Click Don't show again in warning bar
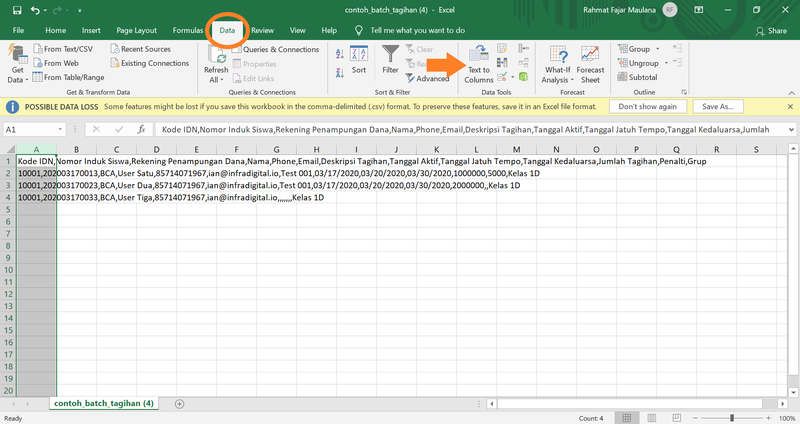 647,107
